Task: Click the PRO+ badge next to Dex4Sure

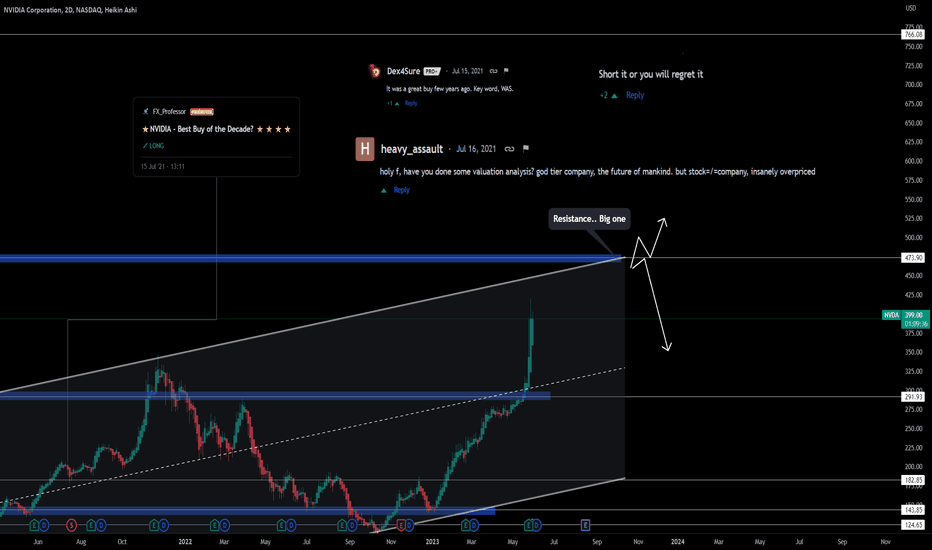Action: click(x=432, y=71)
